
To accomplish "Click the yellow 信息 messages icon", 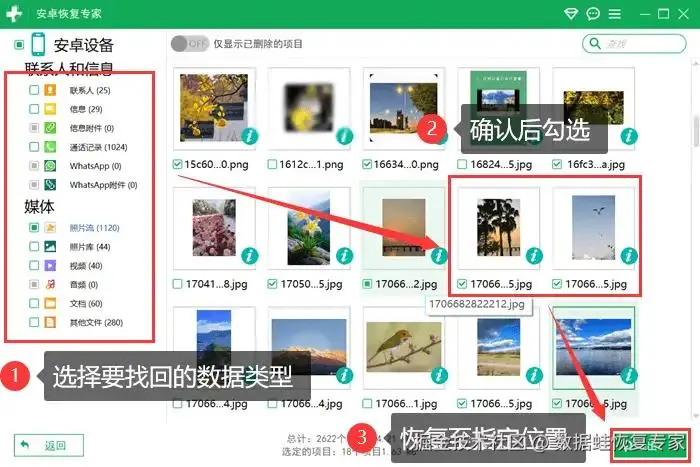I will [x=50, y=109].
